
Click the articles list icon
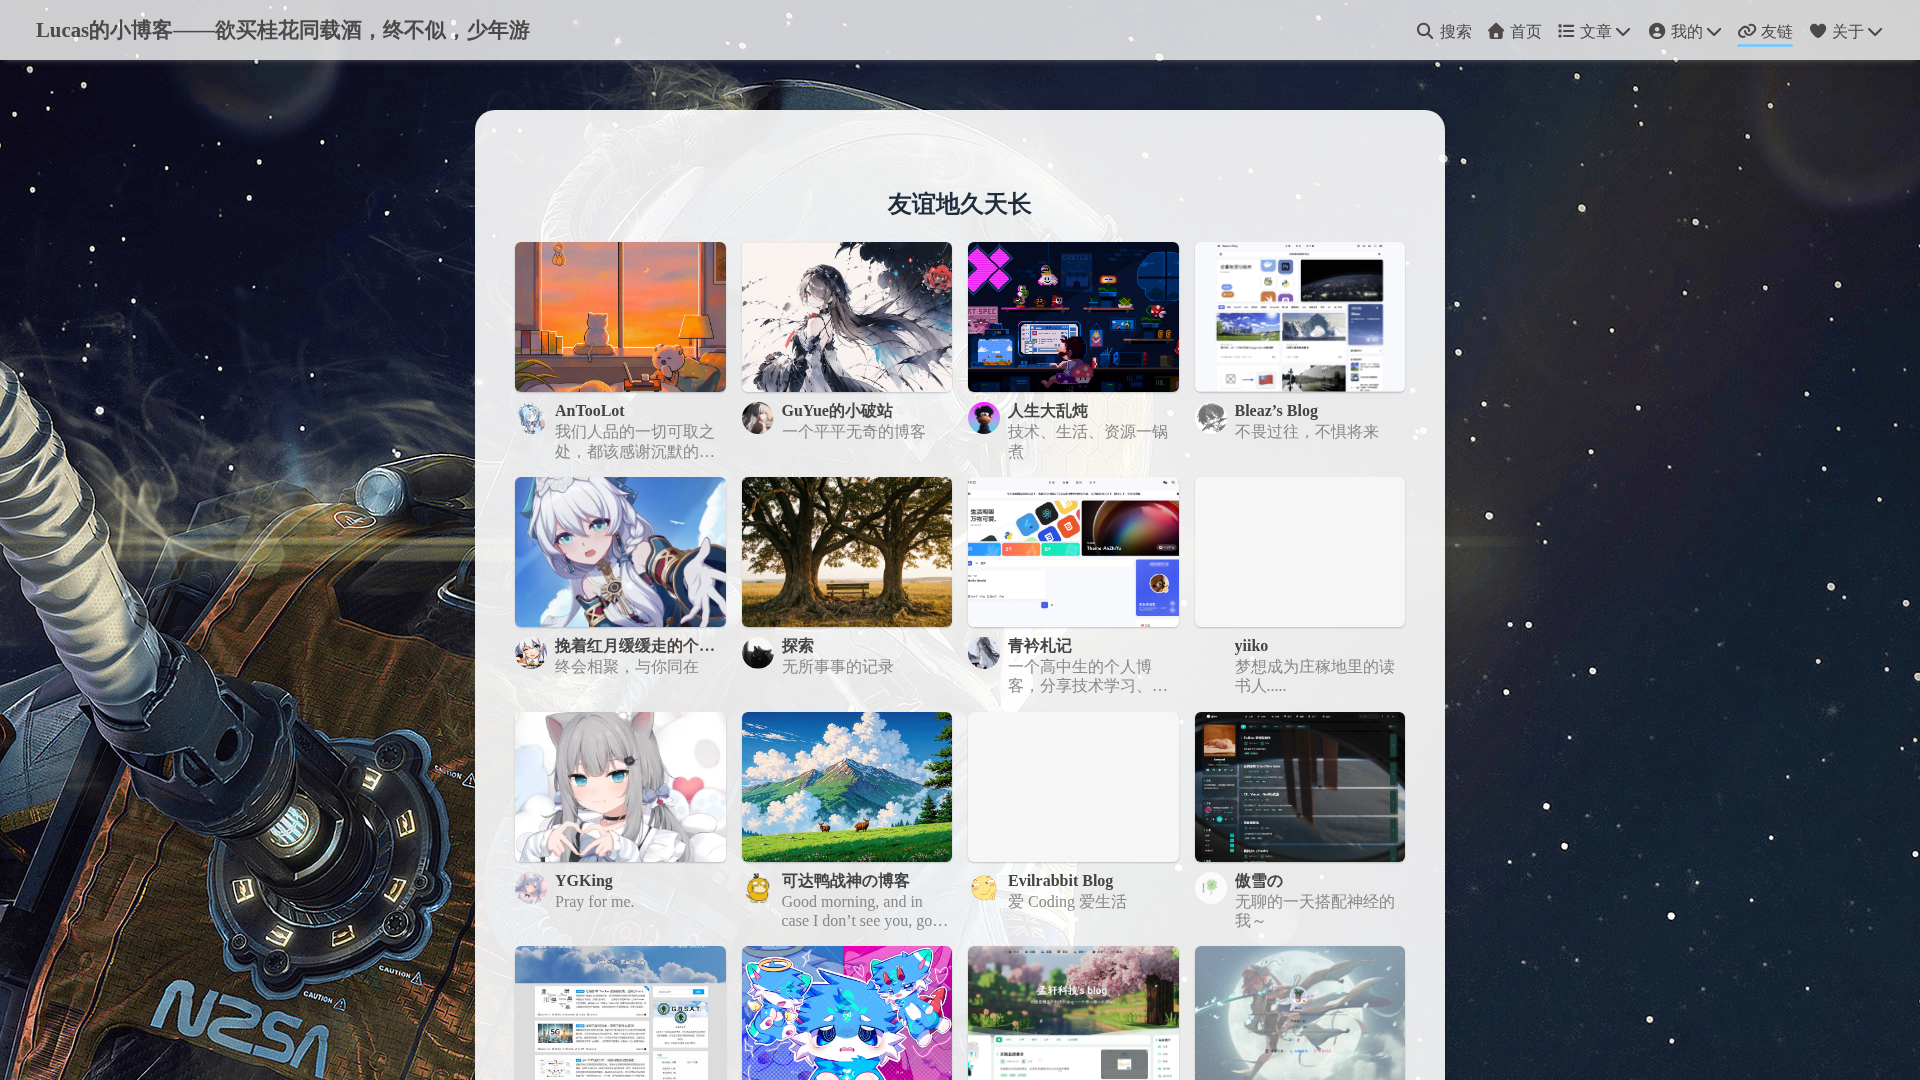[1566, 31]
